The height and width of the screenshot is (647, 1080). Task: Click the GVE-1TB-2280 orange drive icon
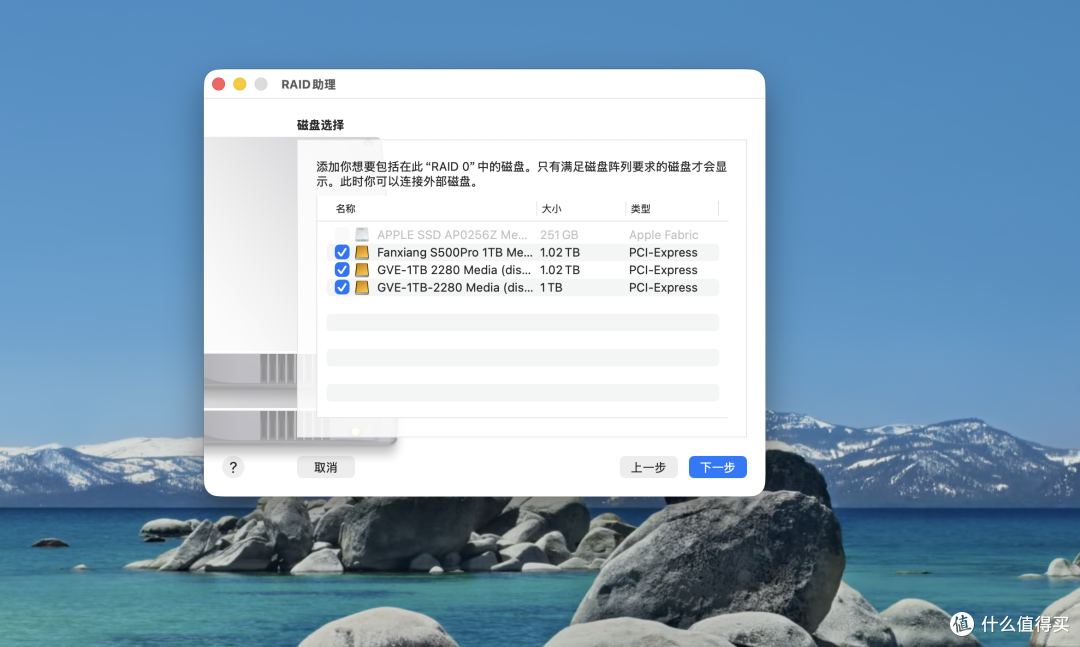[x=362, y=287]
